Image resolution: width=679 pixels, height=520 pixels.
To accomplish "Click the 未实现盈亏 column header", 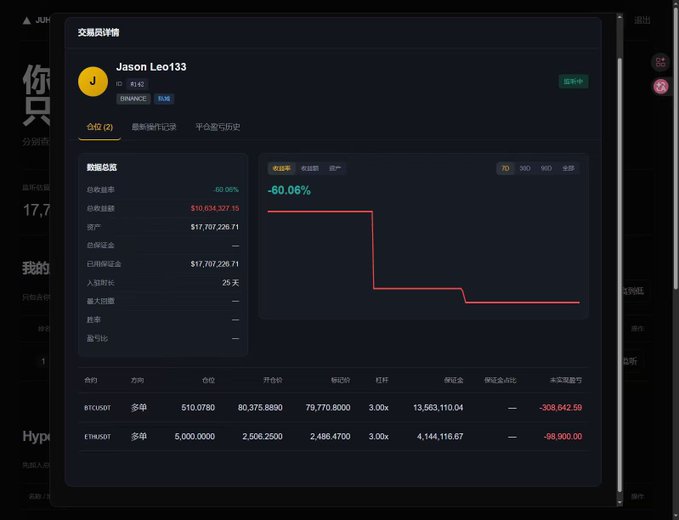I will tap(566, 380).
